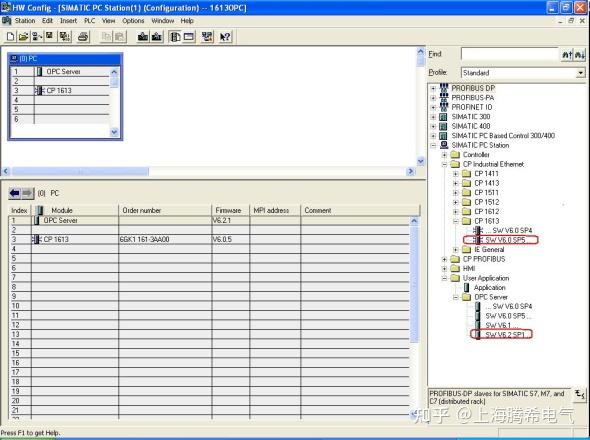
Task: Click the greyed Paste toolbar icon
Action: [x=120, y=37]
